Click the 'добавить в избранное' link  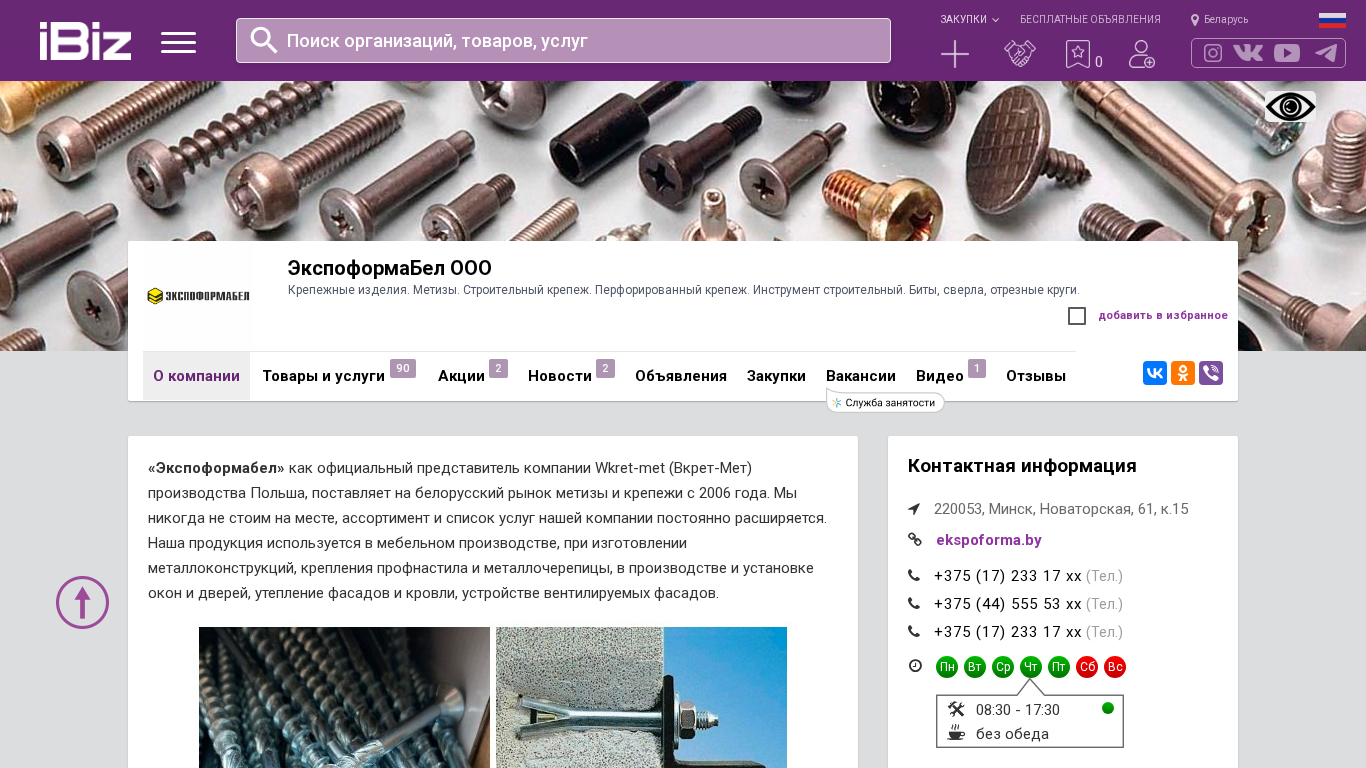(1163, 316)
